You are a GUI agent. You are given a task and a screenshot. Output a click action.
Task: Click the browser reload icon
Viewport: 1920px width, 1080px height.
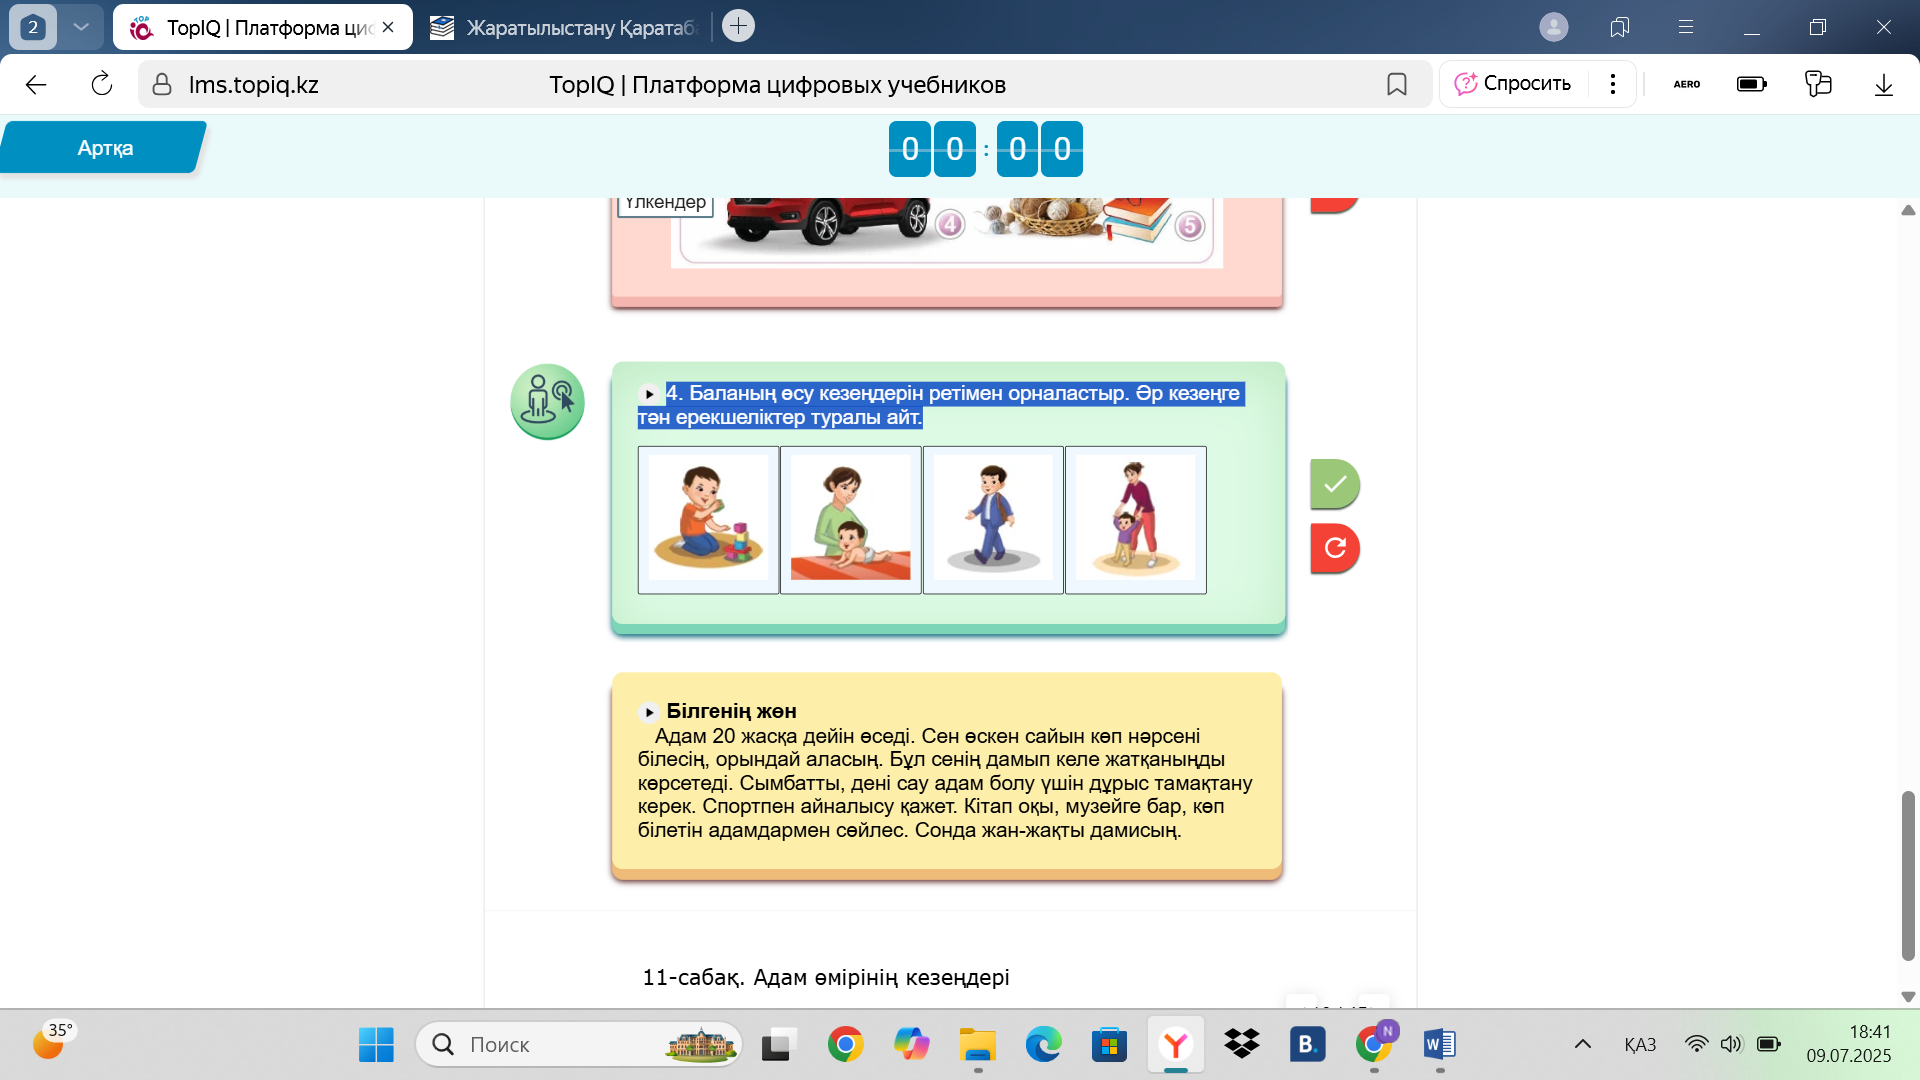click(x=102, y=85)
